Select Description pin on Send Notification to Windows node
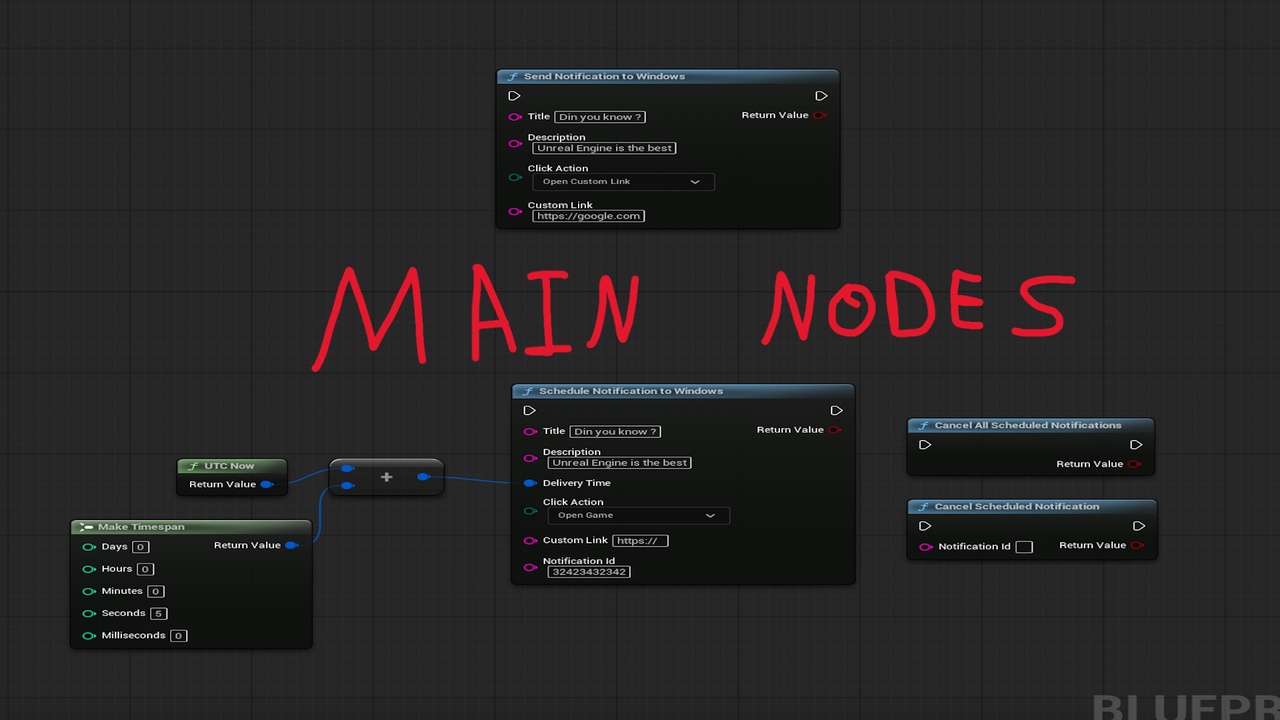Image resolution: width=1280 pixels, height=720 pixels. [x=515, y=143]
